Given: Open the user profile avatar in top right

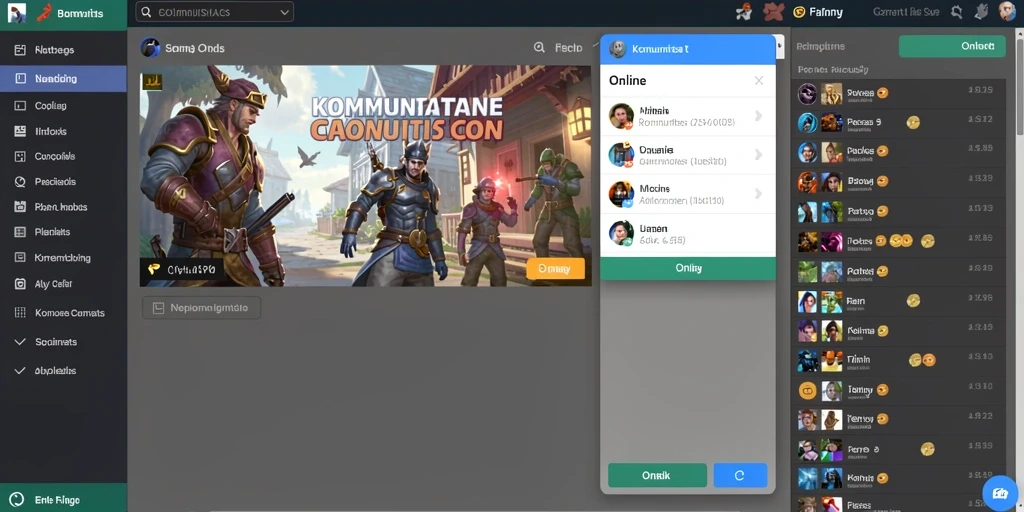Looking at the screenshot, I should 1007,12.
